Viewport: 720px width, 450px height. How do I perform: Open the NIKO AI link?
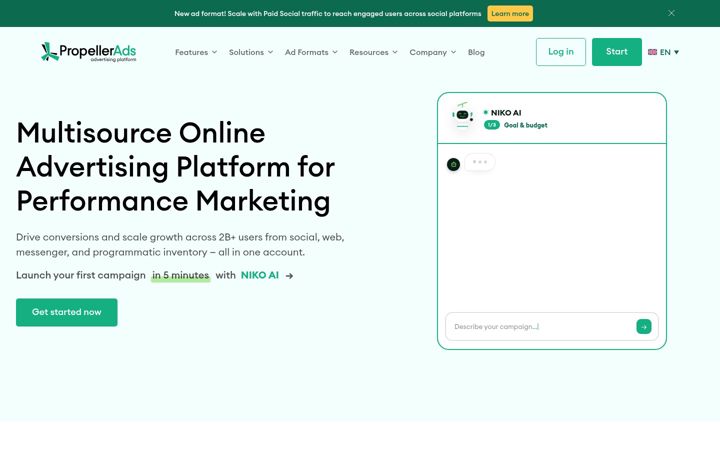click(x=259, y=275)
